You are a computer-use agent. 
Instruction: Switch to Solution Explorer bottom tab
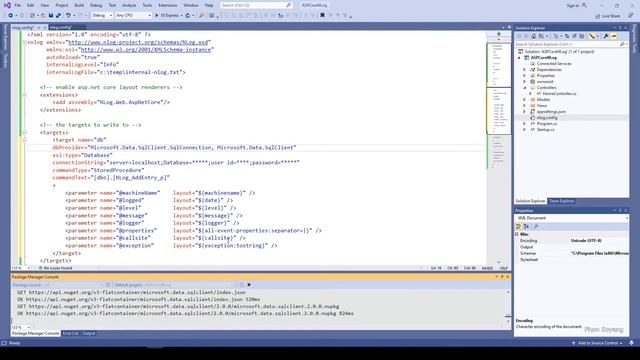[x=530, y=201]
